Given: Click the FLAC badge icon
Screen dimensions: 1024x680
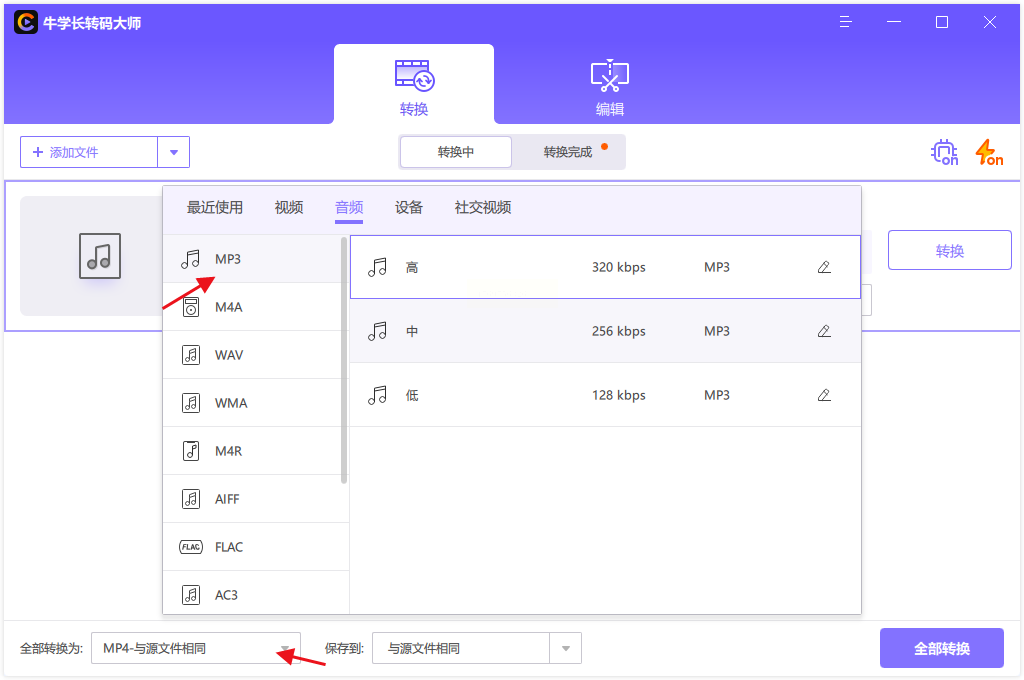Looking at the screenshot, I should tap(191, 547).
